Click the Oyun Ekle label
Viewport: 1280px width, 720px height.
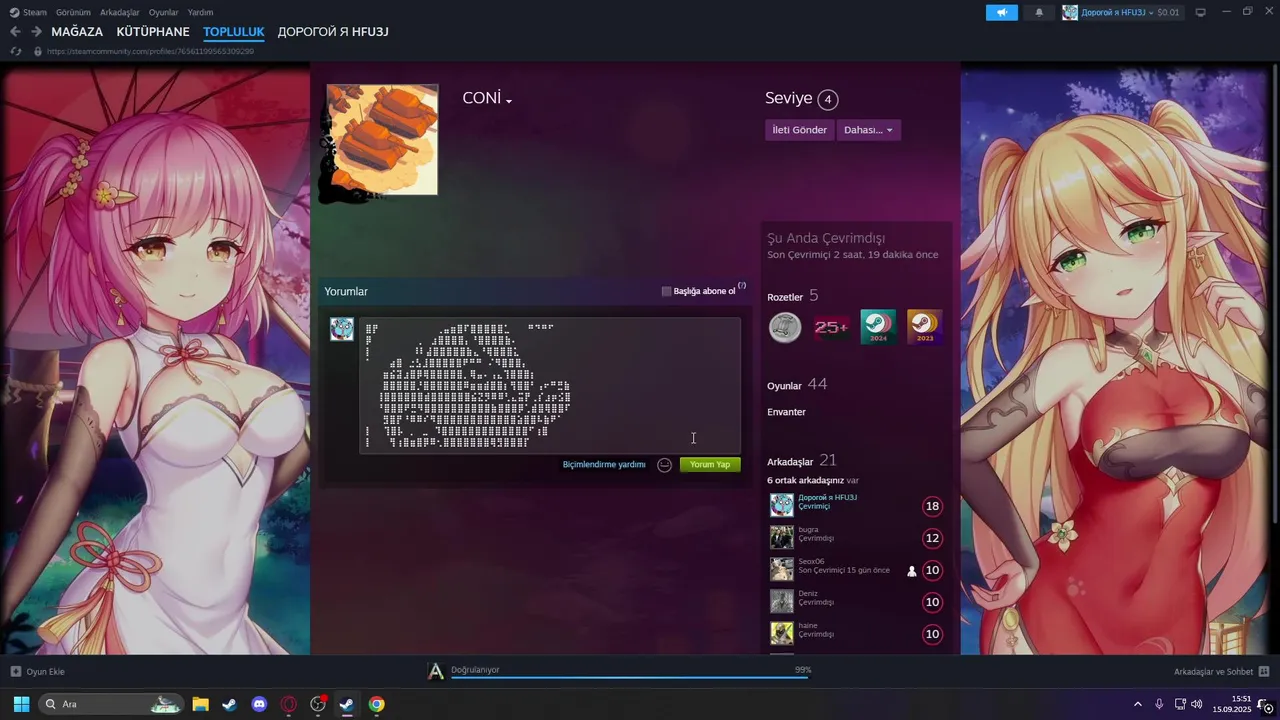click(x=45, y=672)
